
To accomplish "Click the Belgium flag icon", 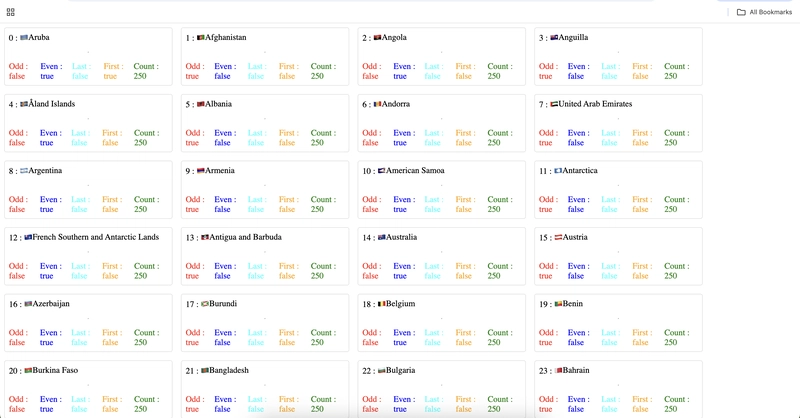I will pos(382,304).
